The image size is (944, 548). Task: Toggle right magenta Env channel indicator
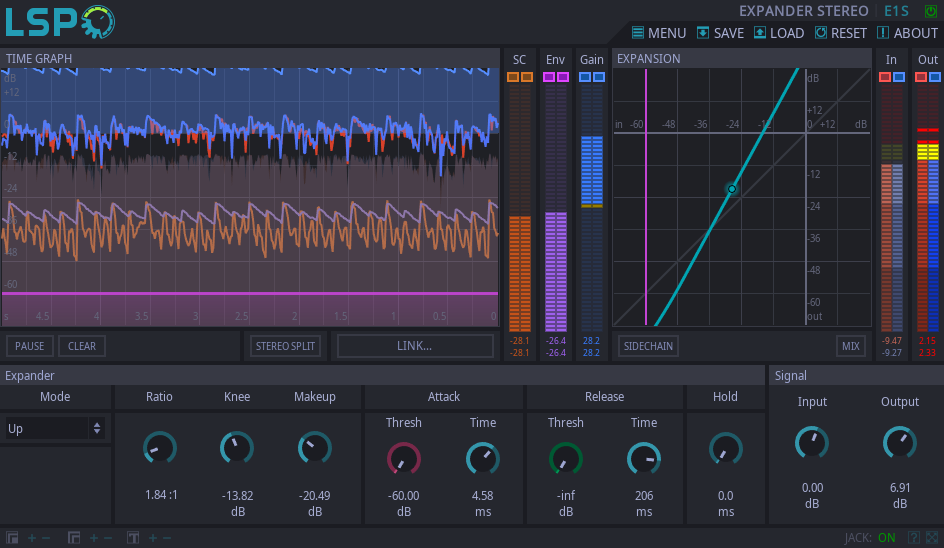point(562,77)
